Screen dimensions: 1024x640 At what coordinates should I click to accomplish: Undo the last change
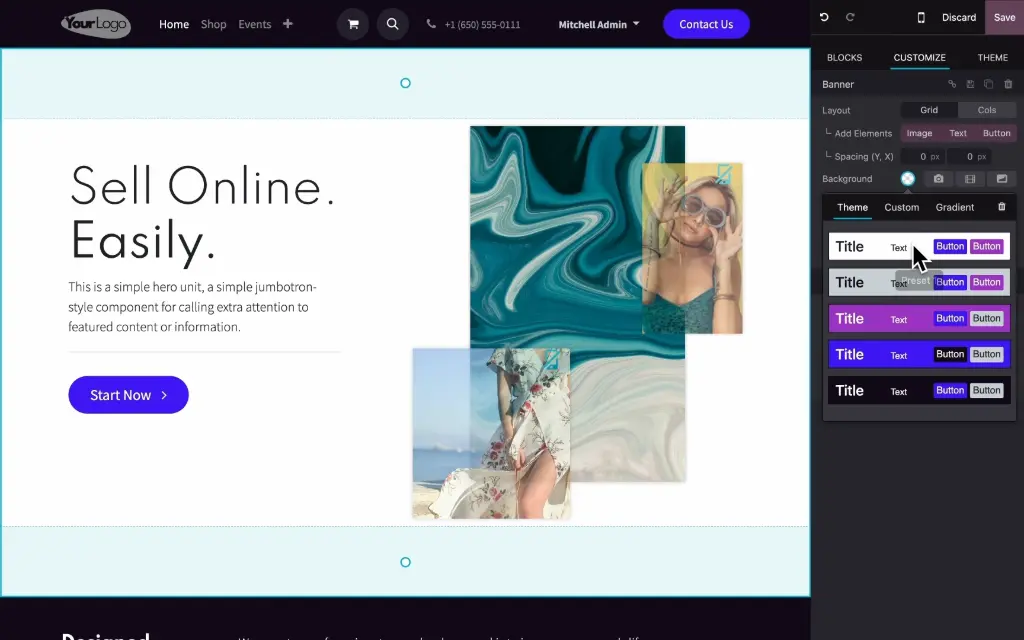[x=824, y=18]
